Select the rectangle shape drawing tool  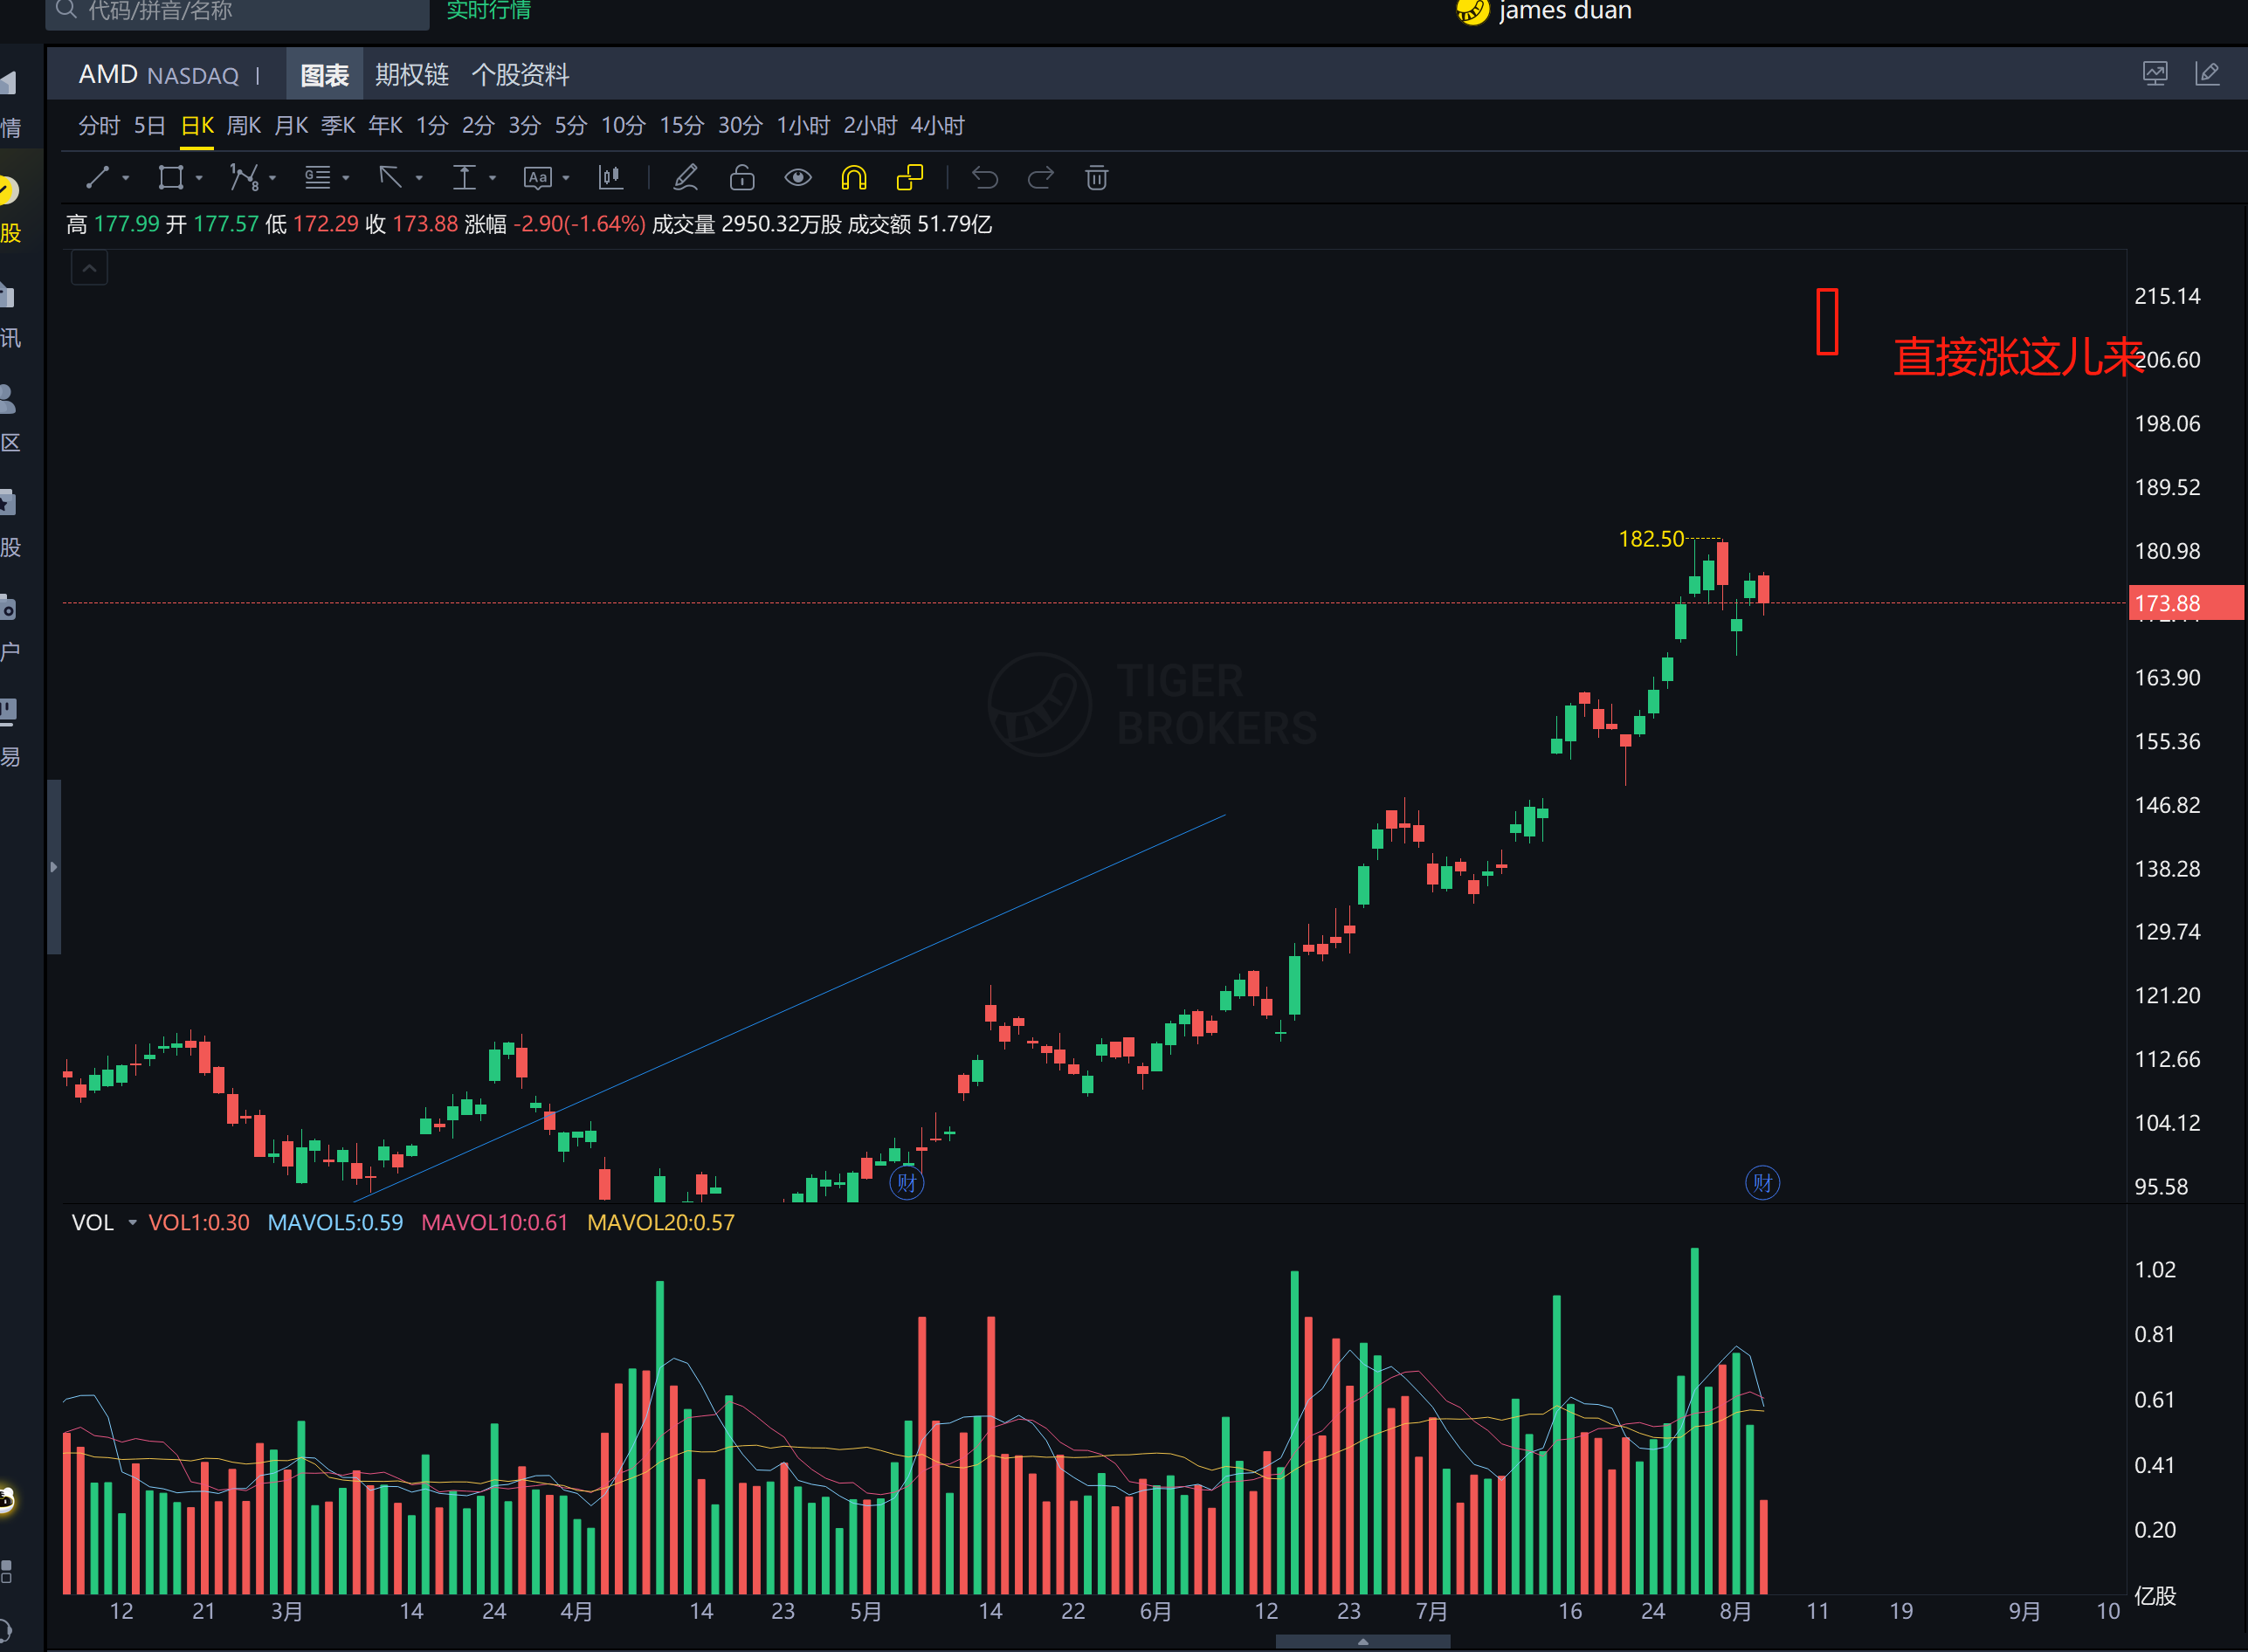[x=170, y=178]
